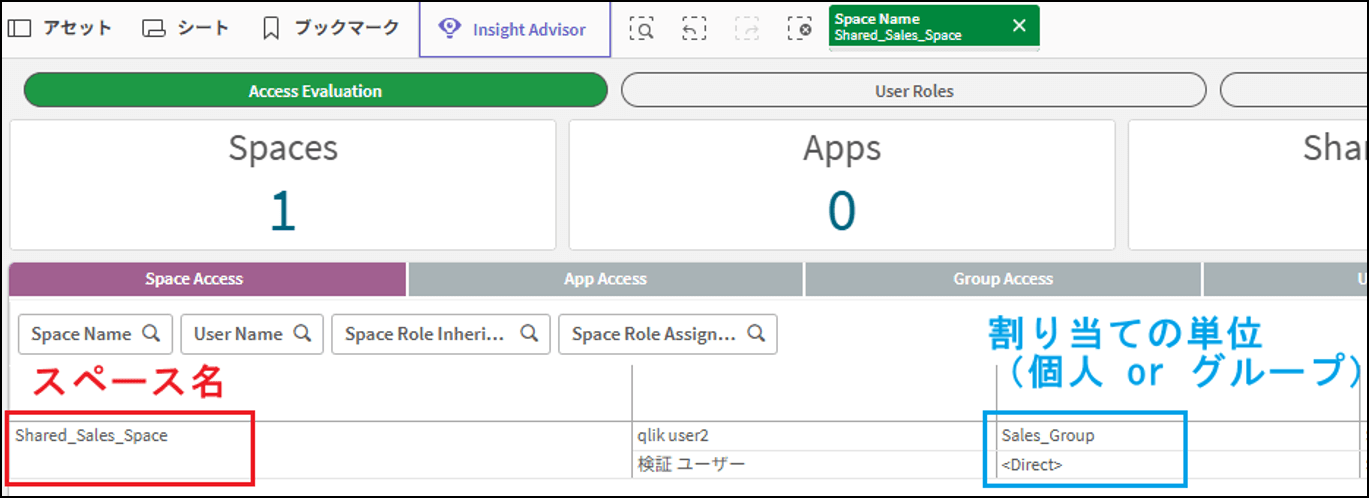Open the シート (Sheets) menu

186,28
